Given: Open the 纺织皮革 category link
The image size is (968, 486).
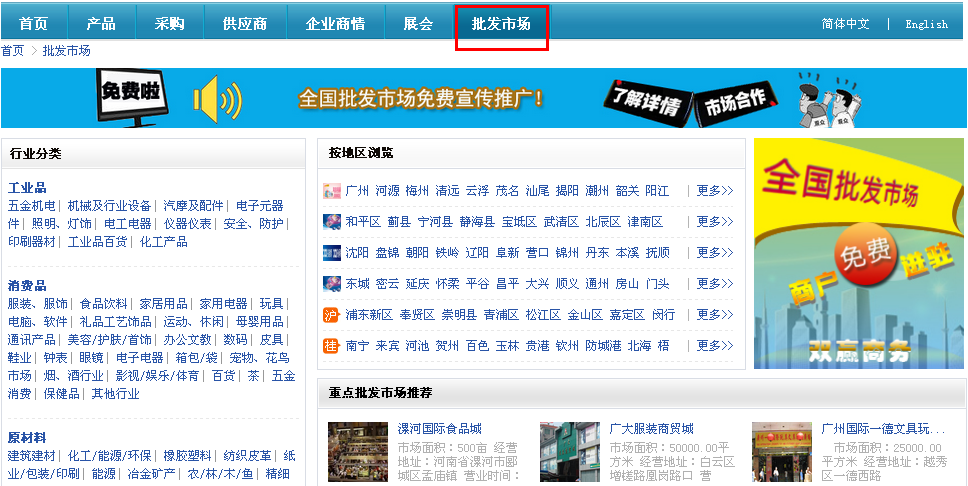Looking at the screenshot, I should pyautogui.click(x=248, y=456).
